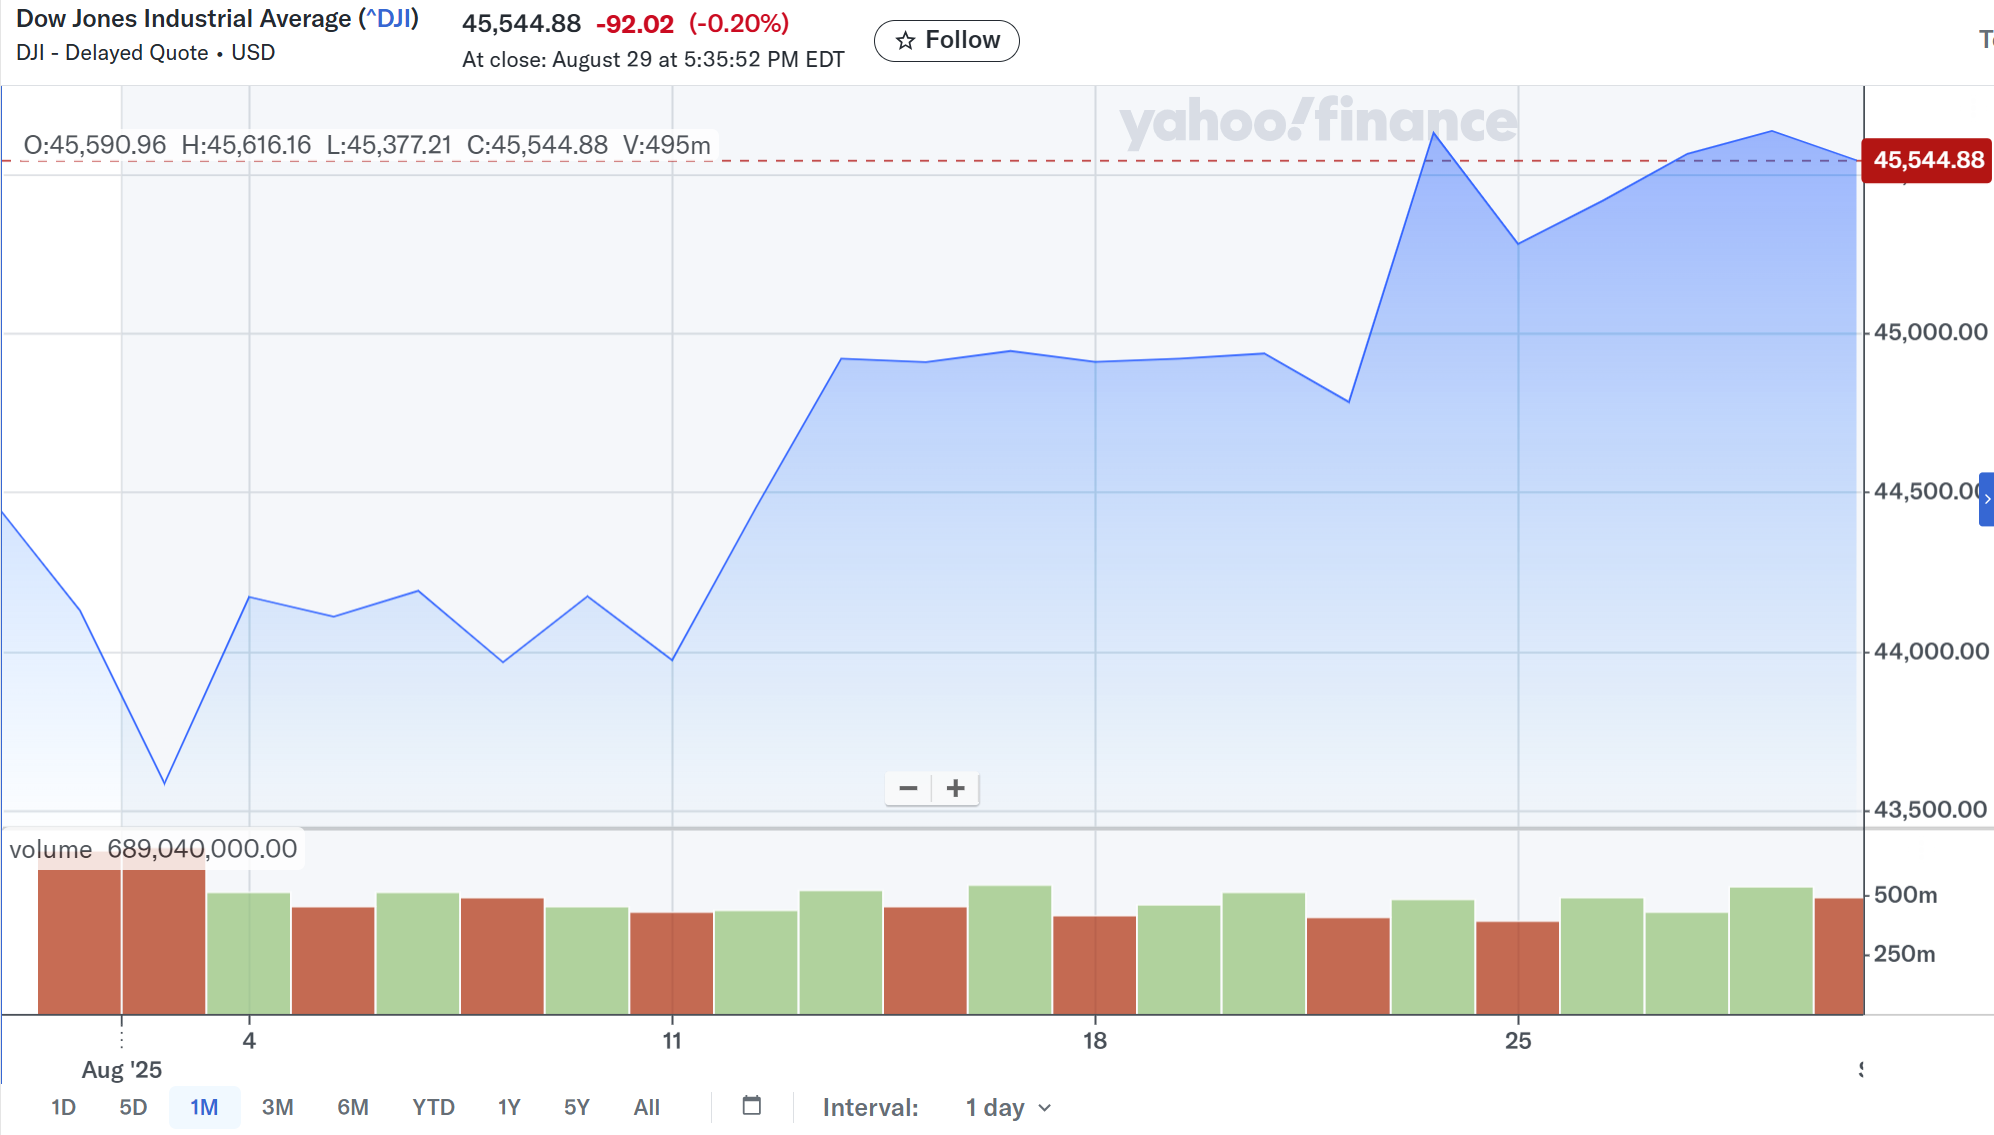Show All historical data range
The width and height of the screenshot is (1994, 1135).
tap(646, 1108)
